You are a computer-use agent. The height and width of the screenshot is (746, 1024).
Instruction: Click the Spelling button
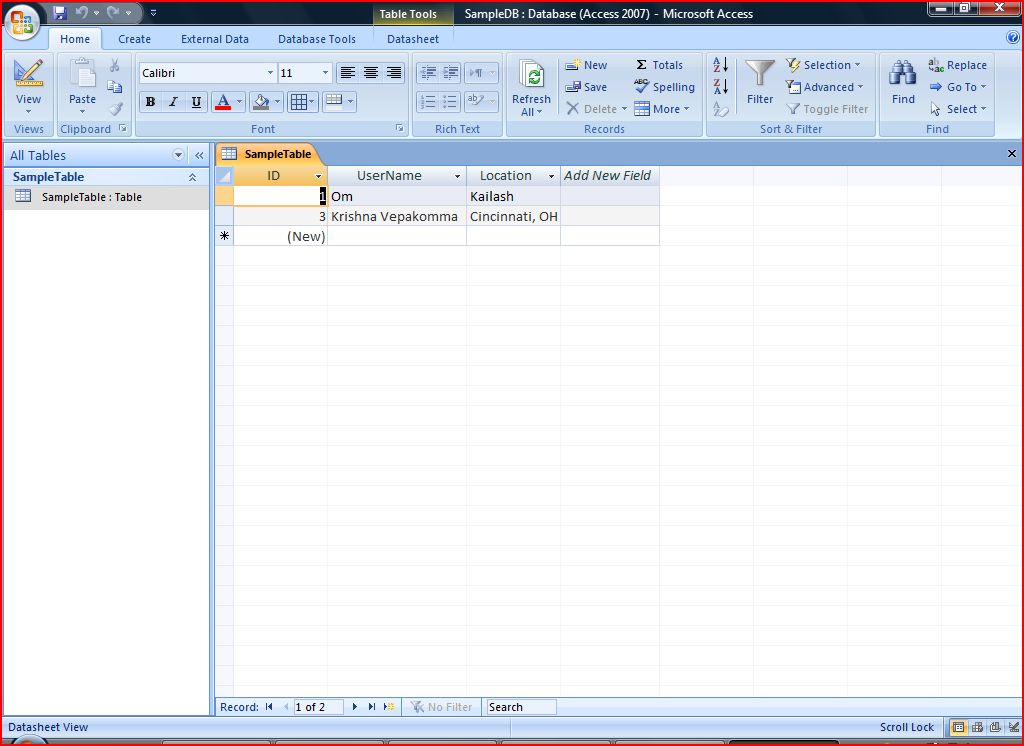[x=664, y=87]
